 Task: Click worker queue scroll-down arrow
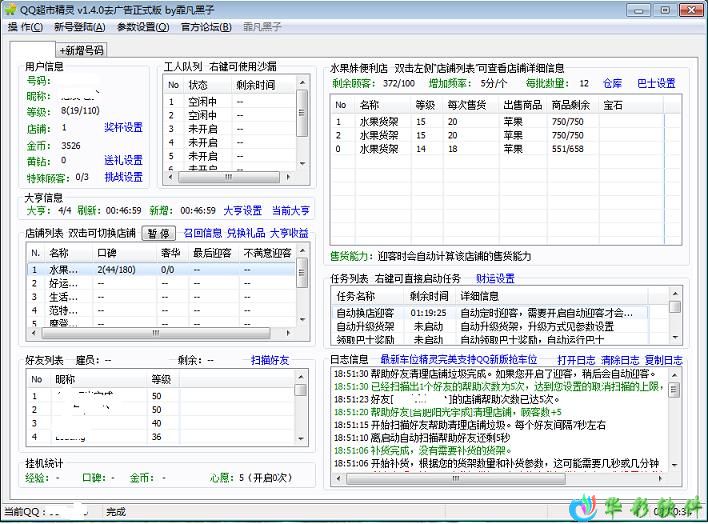tap(303, 164)
